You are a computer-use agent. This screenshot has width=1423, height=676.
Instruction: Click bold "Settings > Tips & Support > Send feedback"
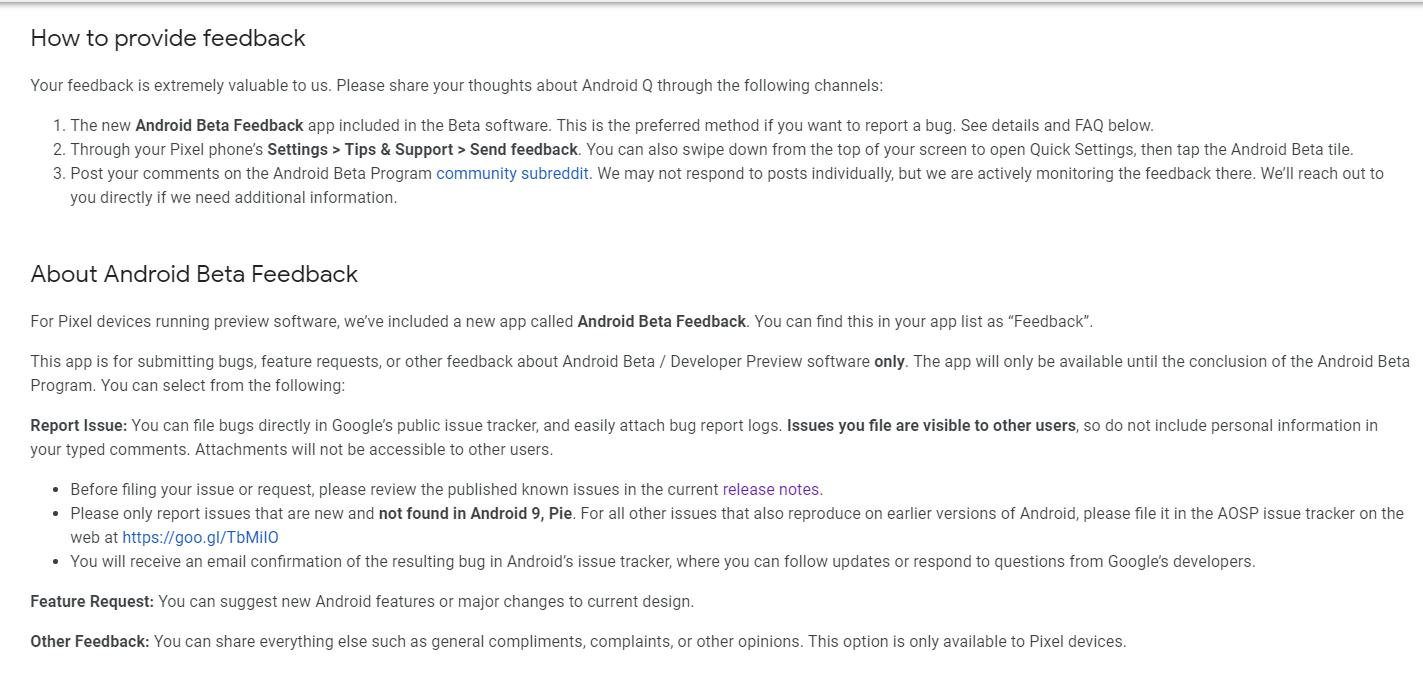point(422,149)
